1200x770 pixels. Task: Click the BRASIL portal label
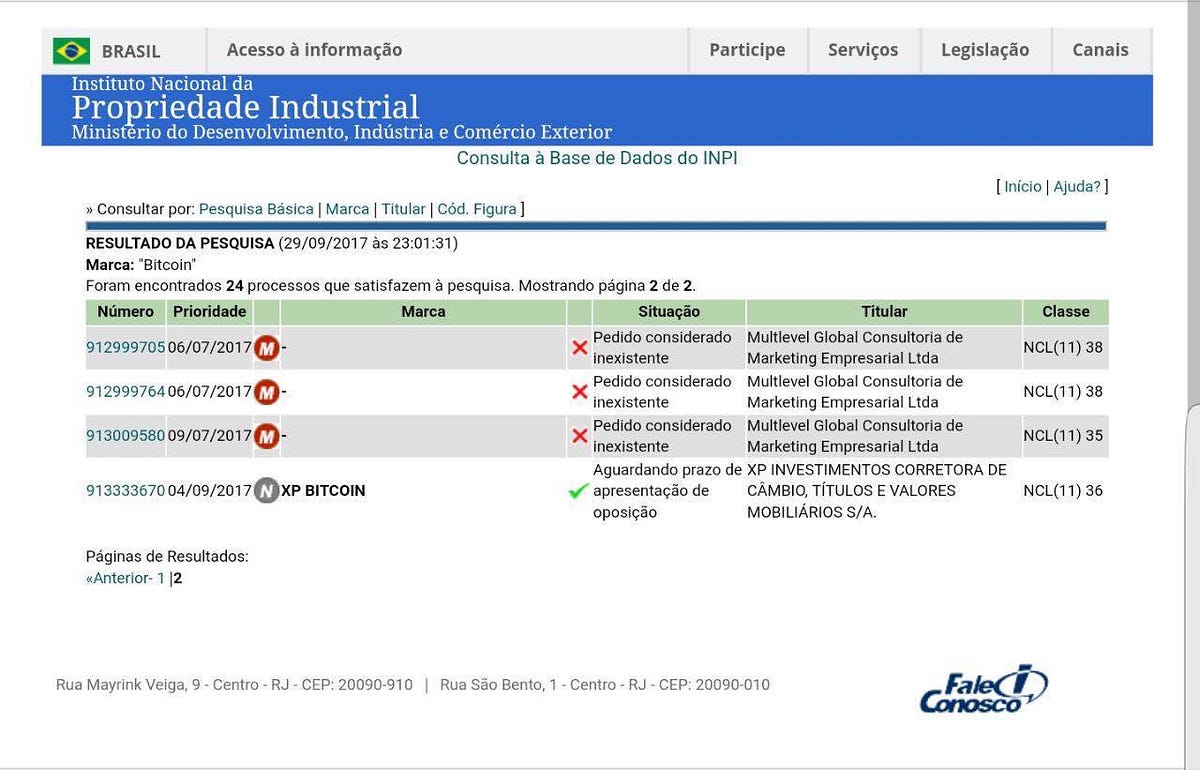pos(131,52)
